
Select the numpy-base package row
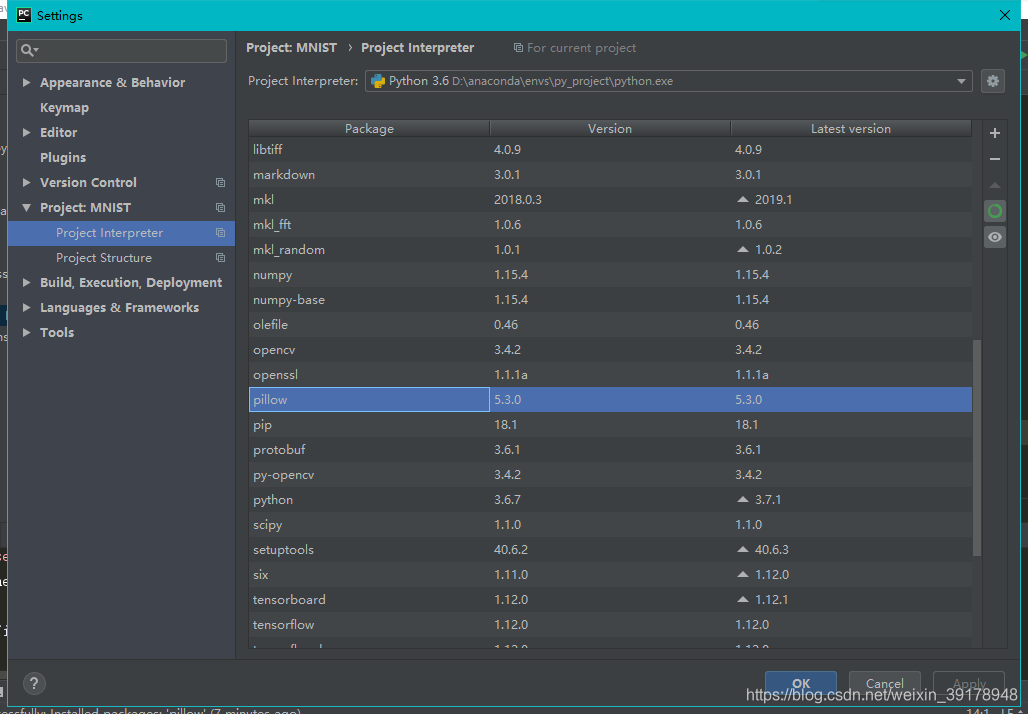(610, 300)
